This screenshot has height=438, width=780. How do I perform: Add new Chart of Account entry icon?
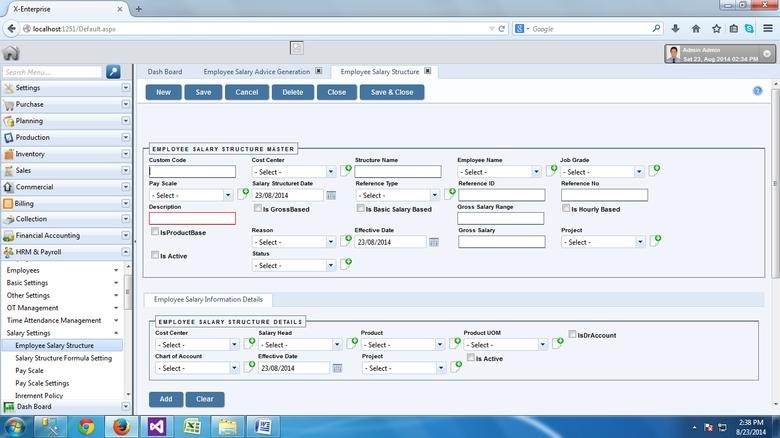(249, 366)
